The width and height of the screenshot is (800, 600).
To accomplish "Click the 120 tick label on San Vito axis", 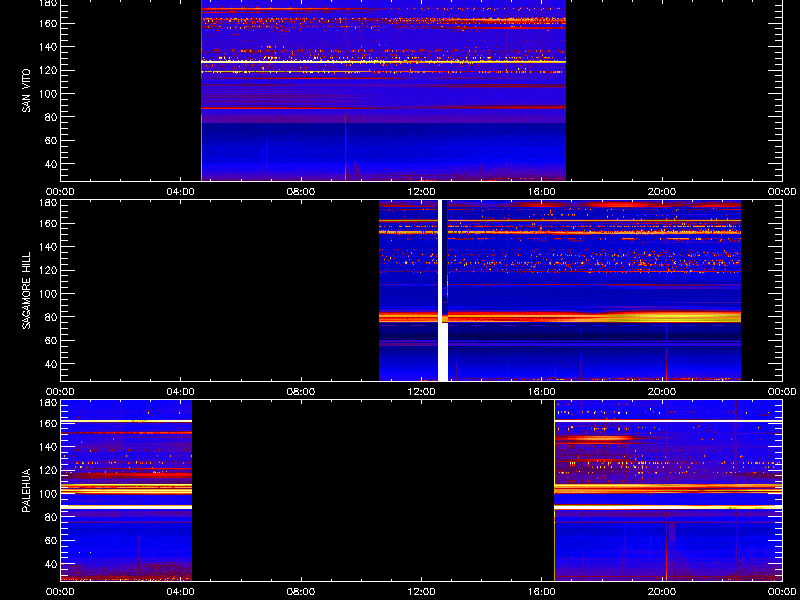I will (x=47, y=70).
